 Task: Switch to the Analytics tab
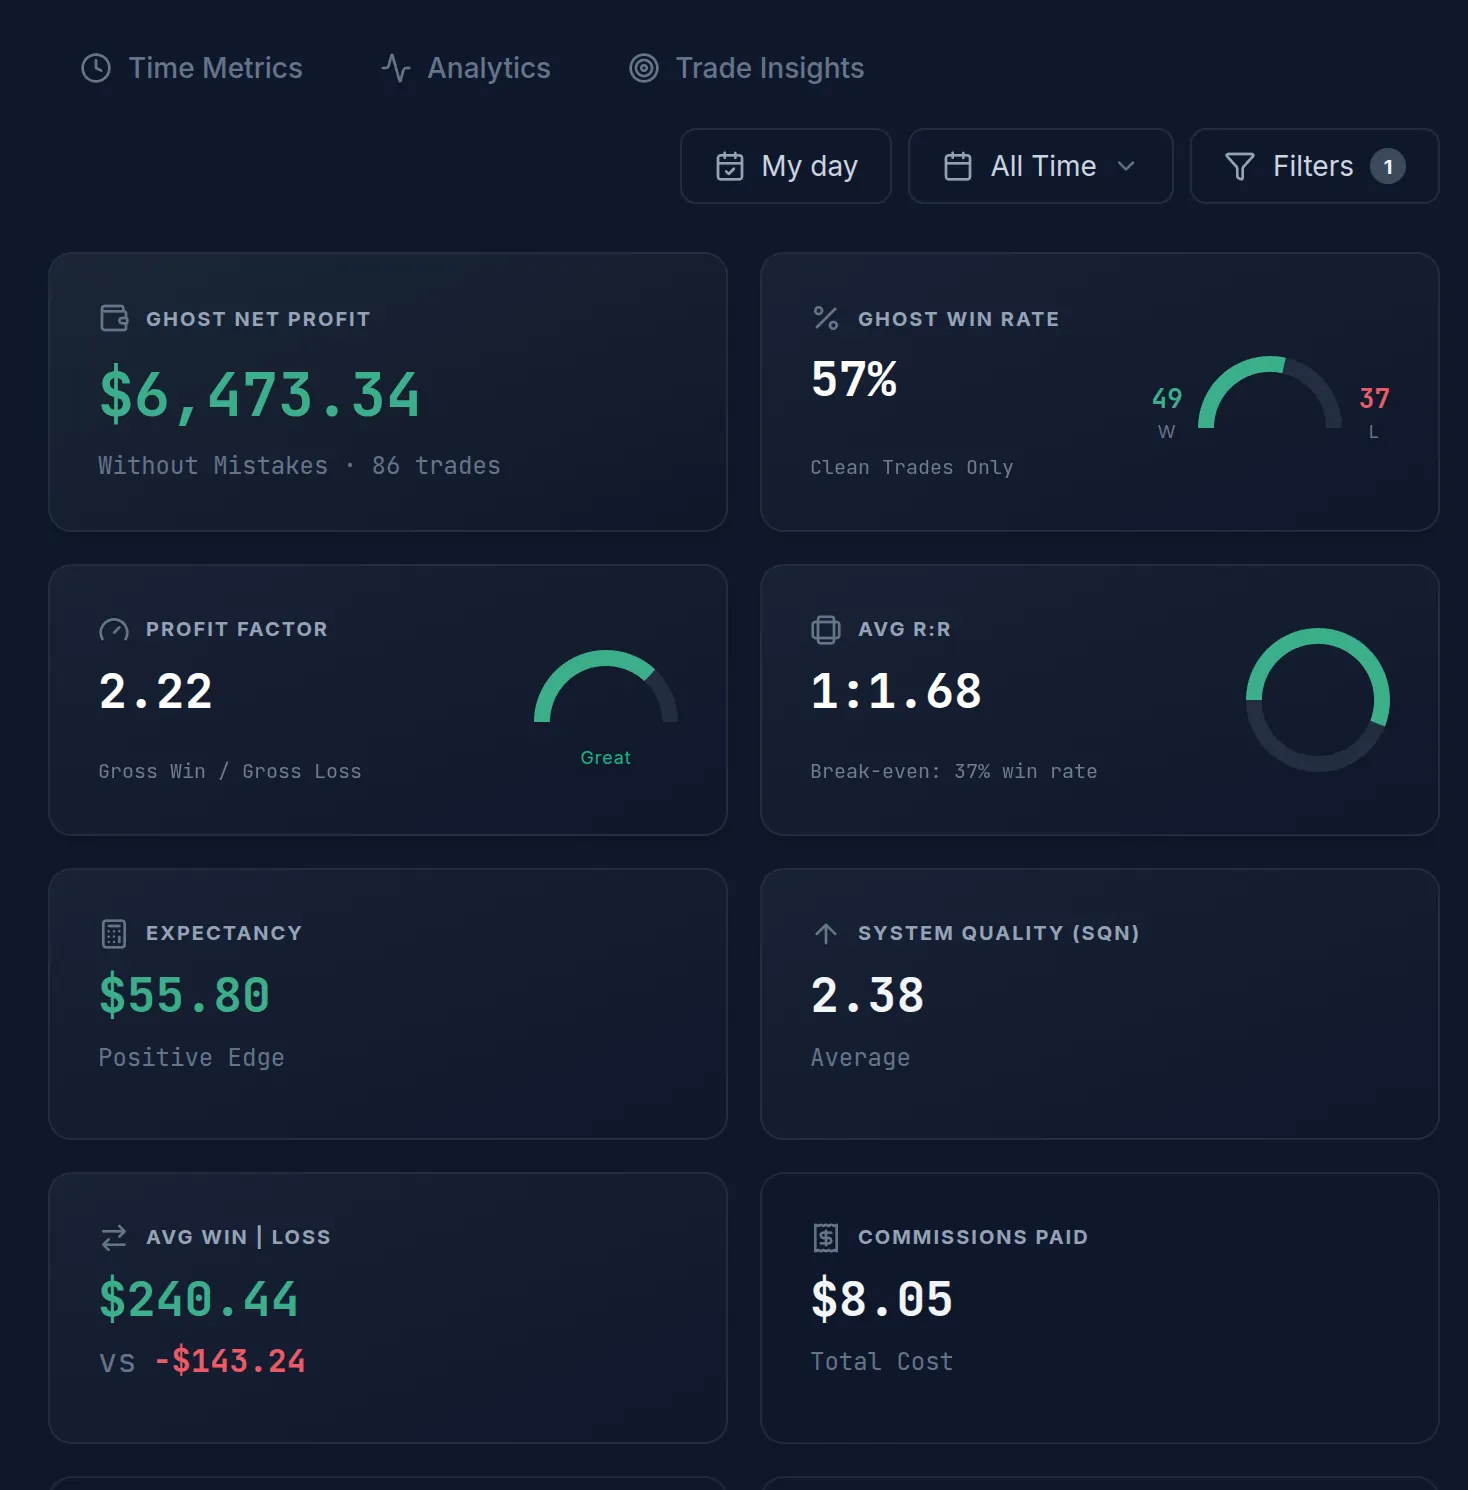coord(466,68)
